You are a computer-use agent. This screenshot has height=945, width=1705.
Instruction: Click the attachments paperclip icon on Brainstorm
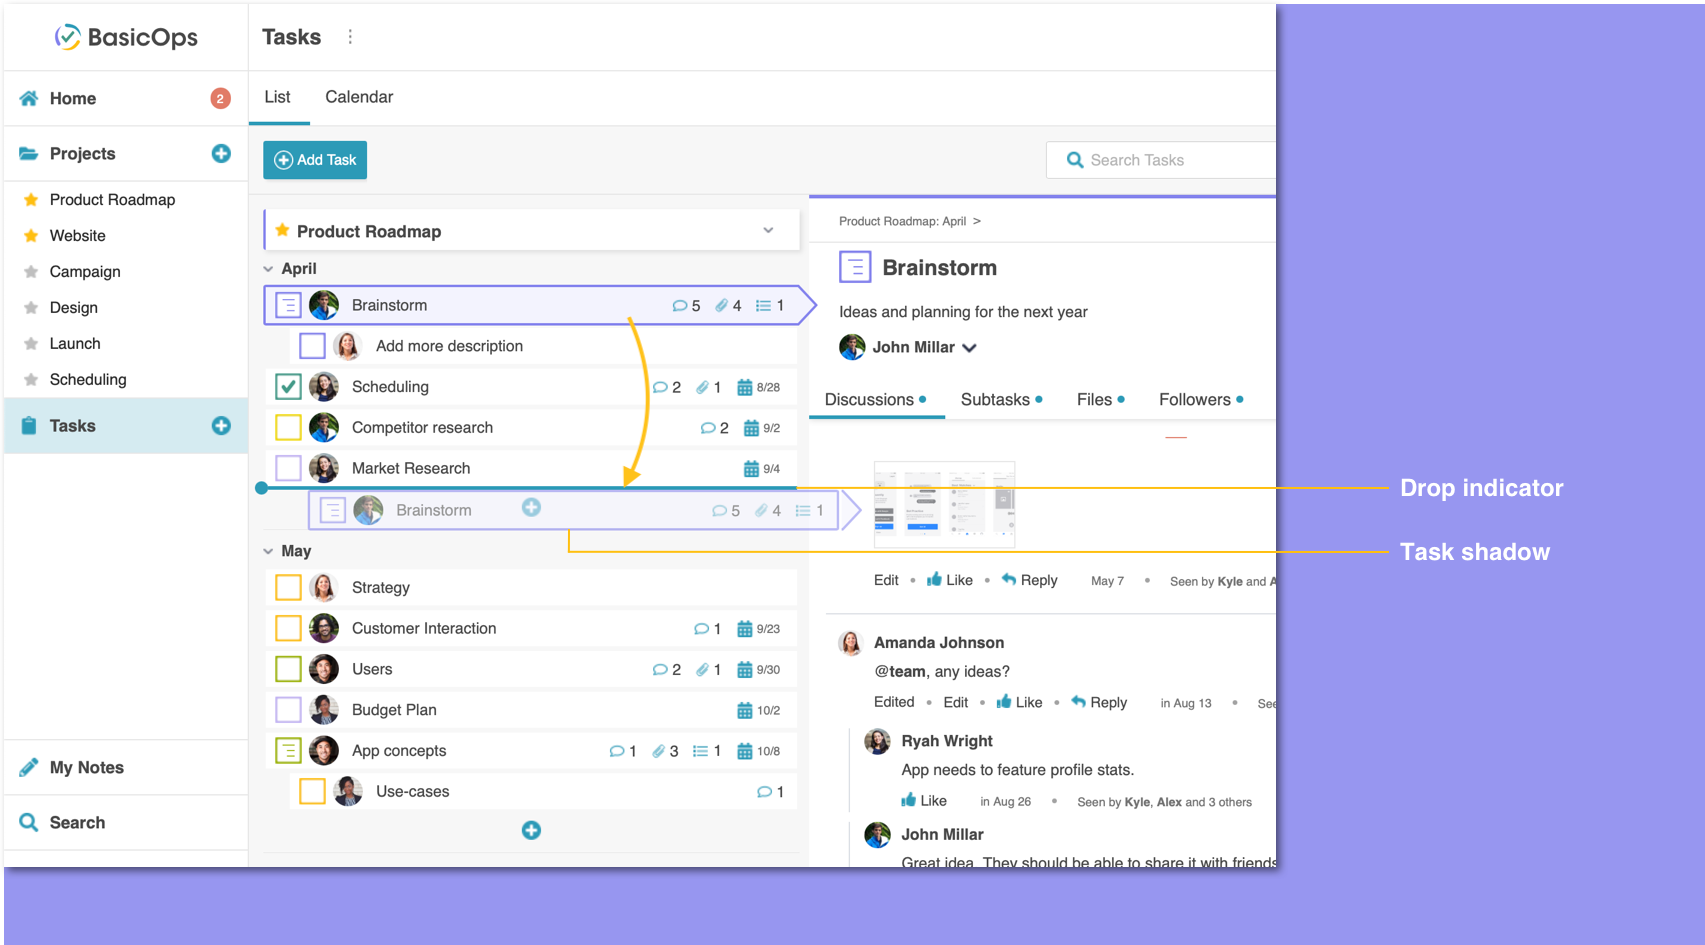coord(722,305)
